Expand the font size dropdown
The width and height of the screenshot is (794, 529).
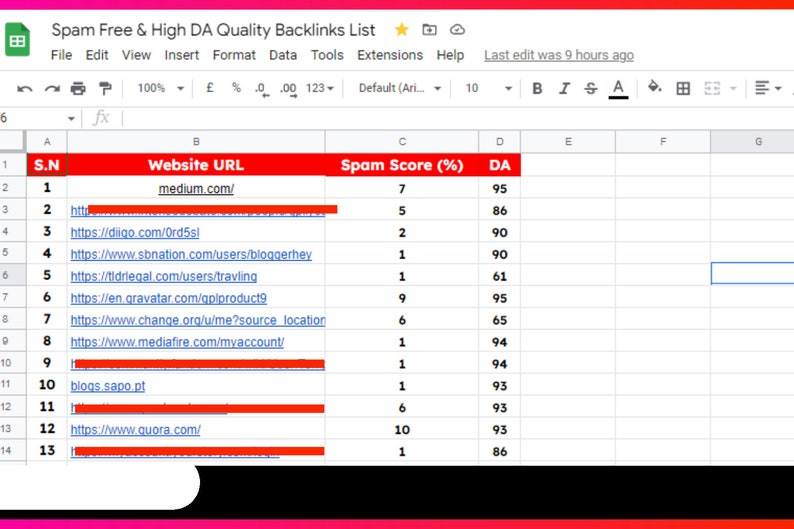tap(488, 88)
